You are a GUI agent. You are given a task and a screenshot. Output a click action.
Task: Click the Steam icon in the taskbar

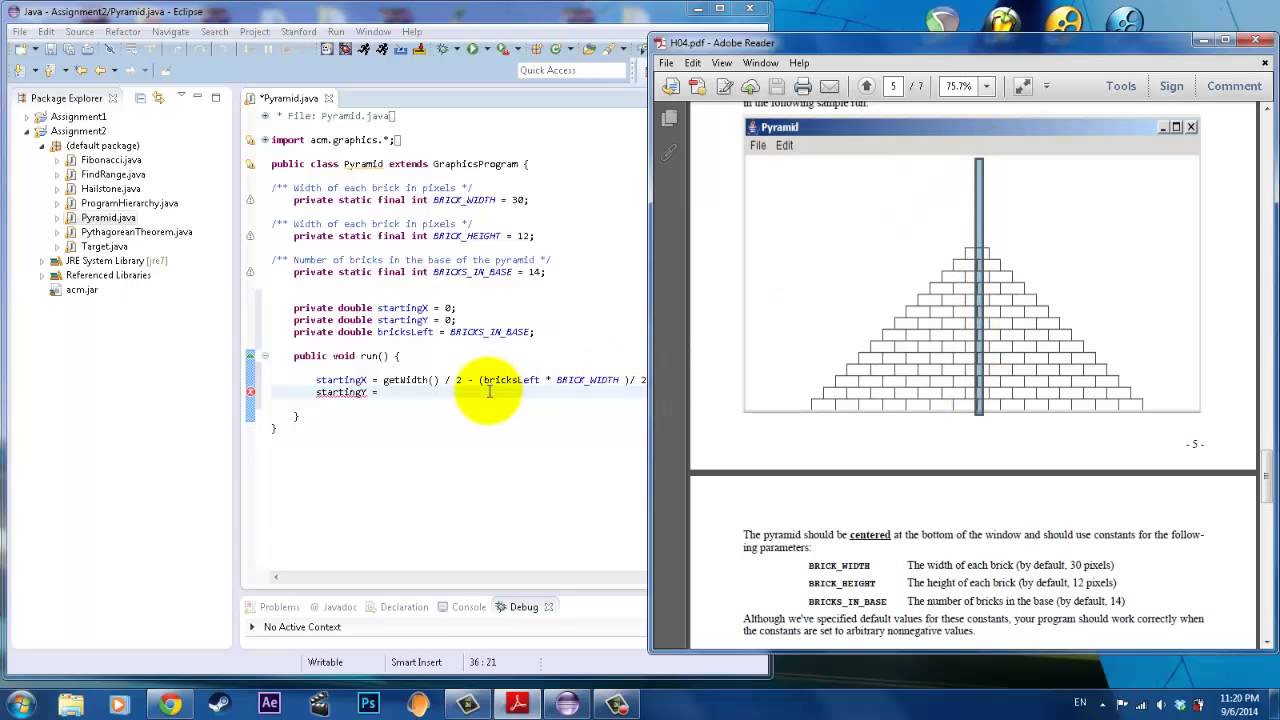pos(219,703)
